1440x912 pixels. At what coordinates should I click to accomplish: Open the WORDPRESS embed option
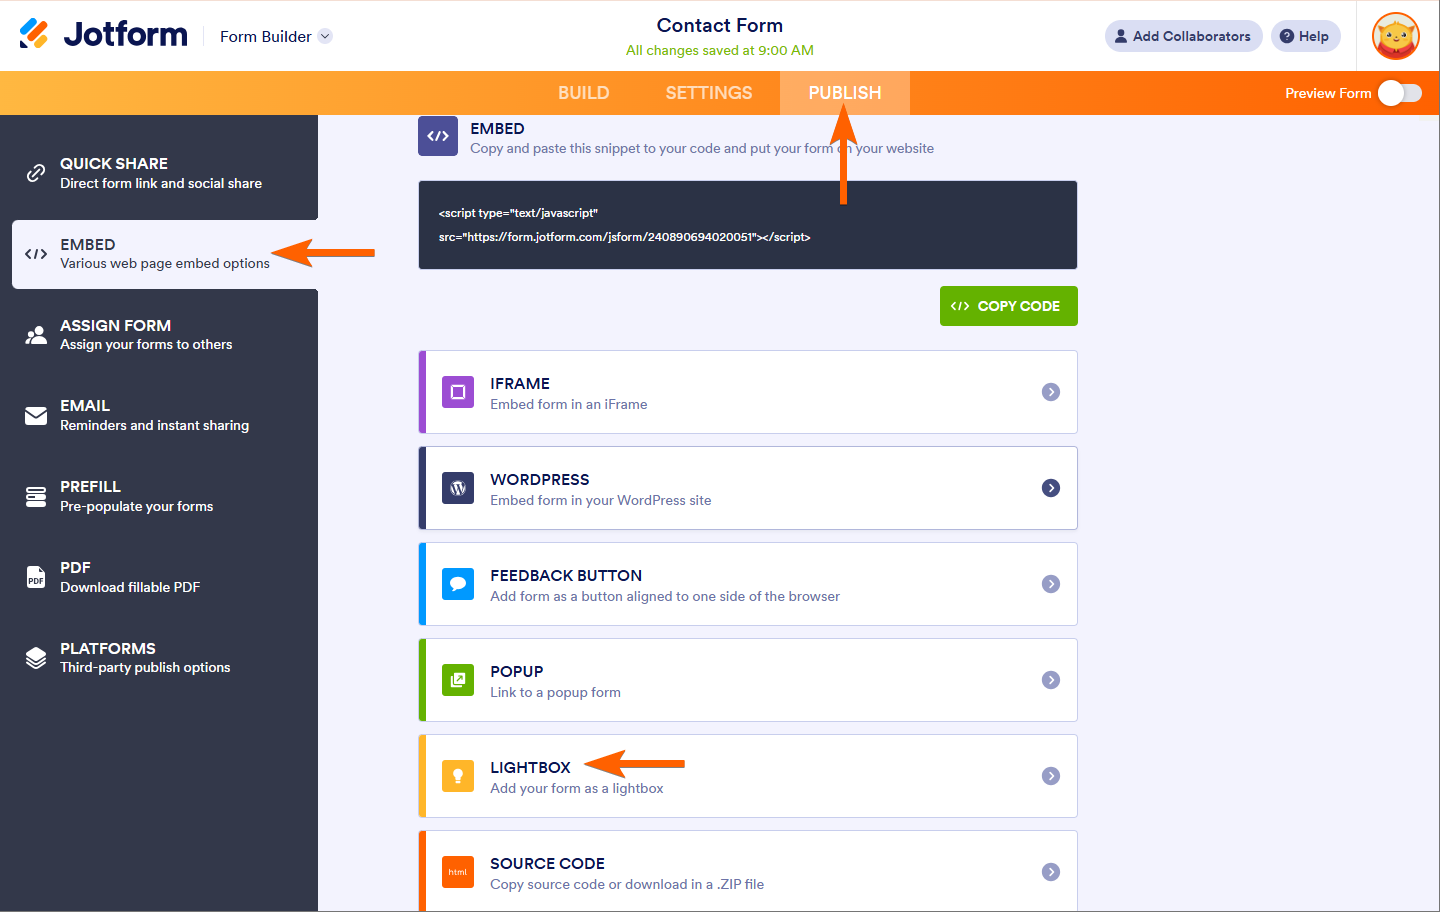(x=748, y=488)
